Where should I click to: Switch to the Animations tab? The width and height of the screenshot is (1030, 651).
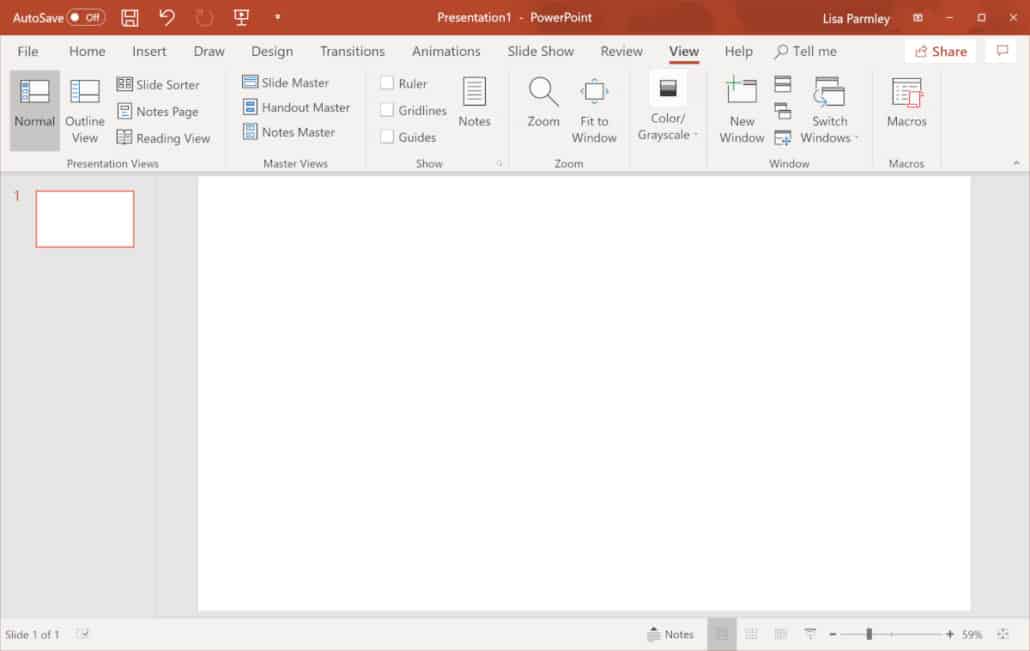pyautogui.click(x=446, y=51)
